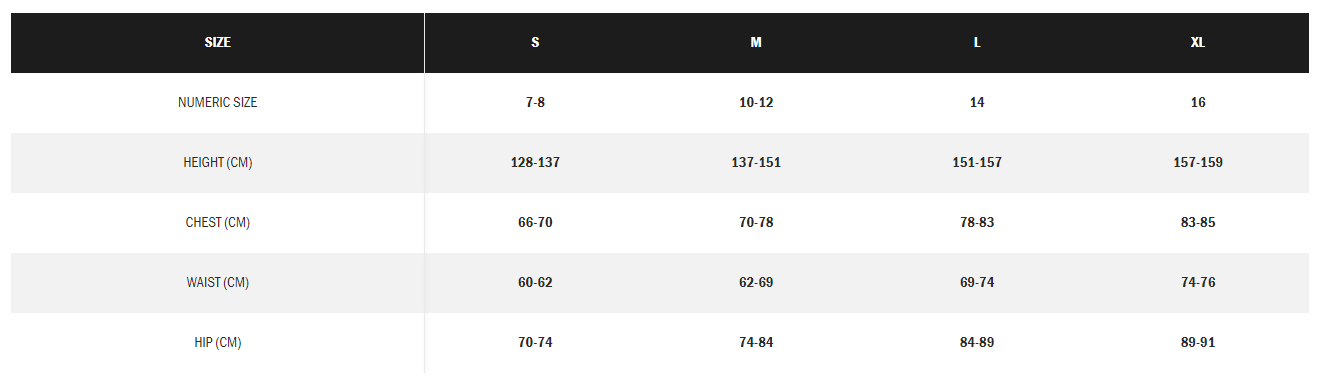The height and width of the screenshot is (388, 1322).
Task: Click the WAIST (CM) row label
Action: 217,283
